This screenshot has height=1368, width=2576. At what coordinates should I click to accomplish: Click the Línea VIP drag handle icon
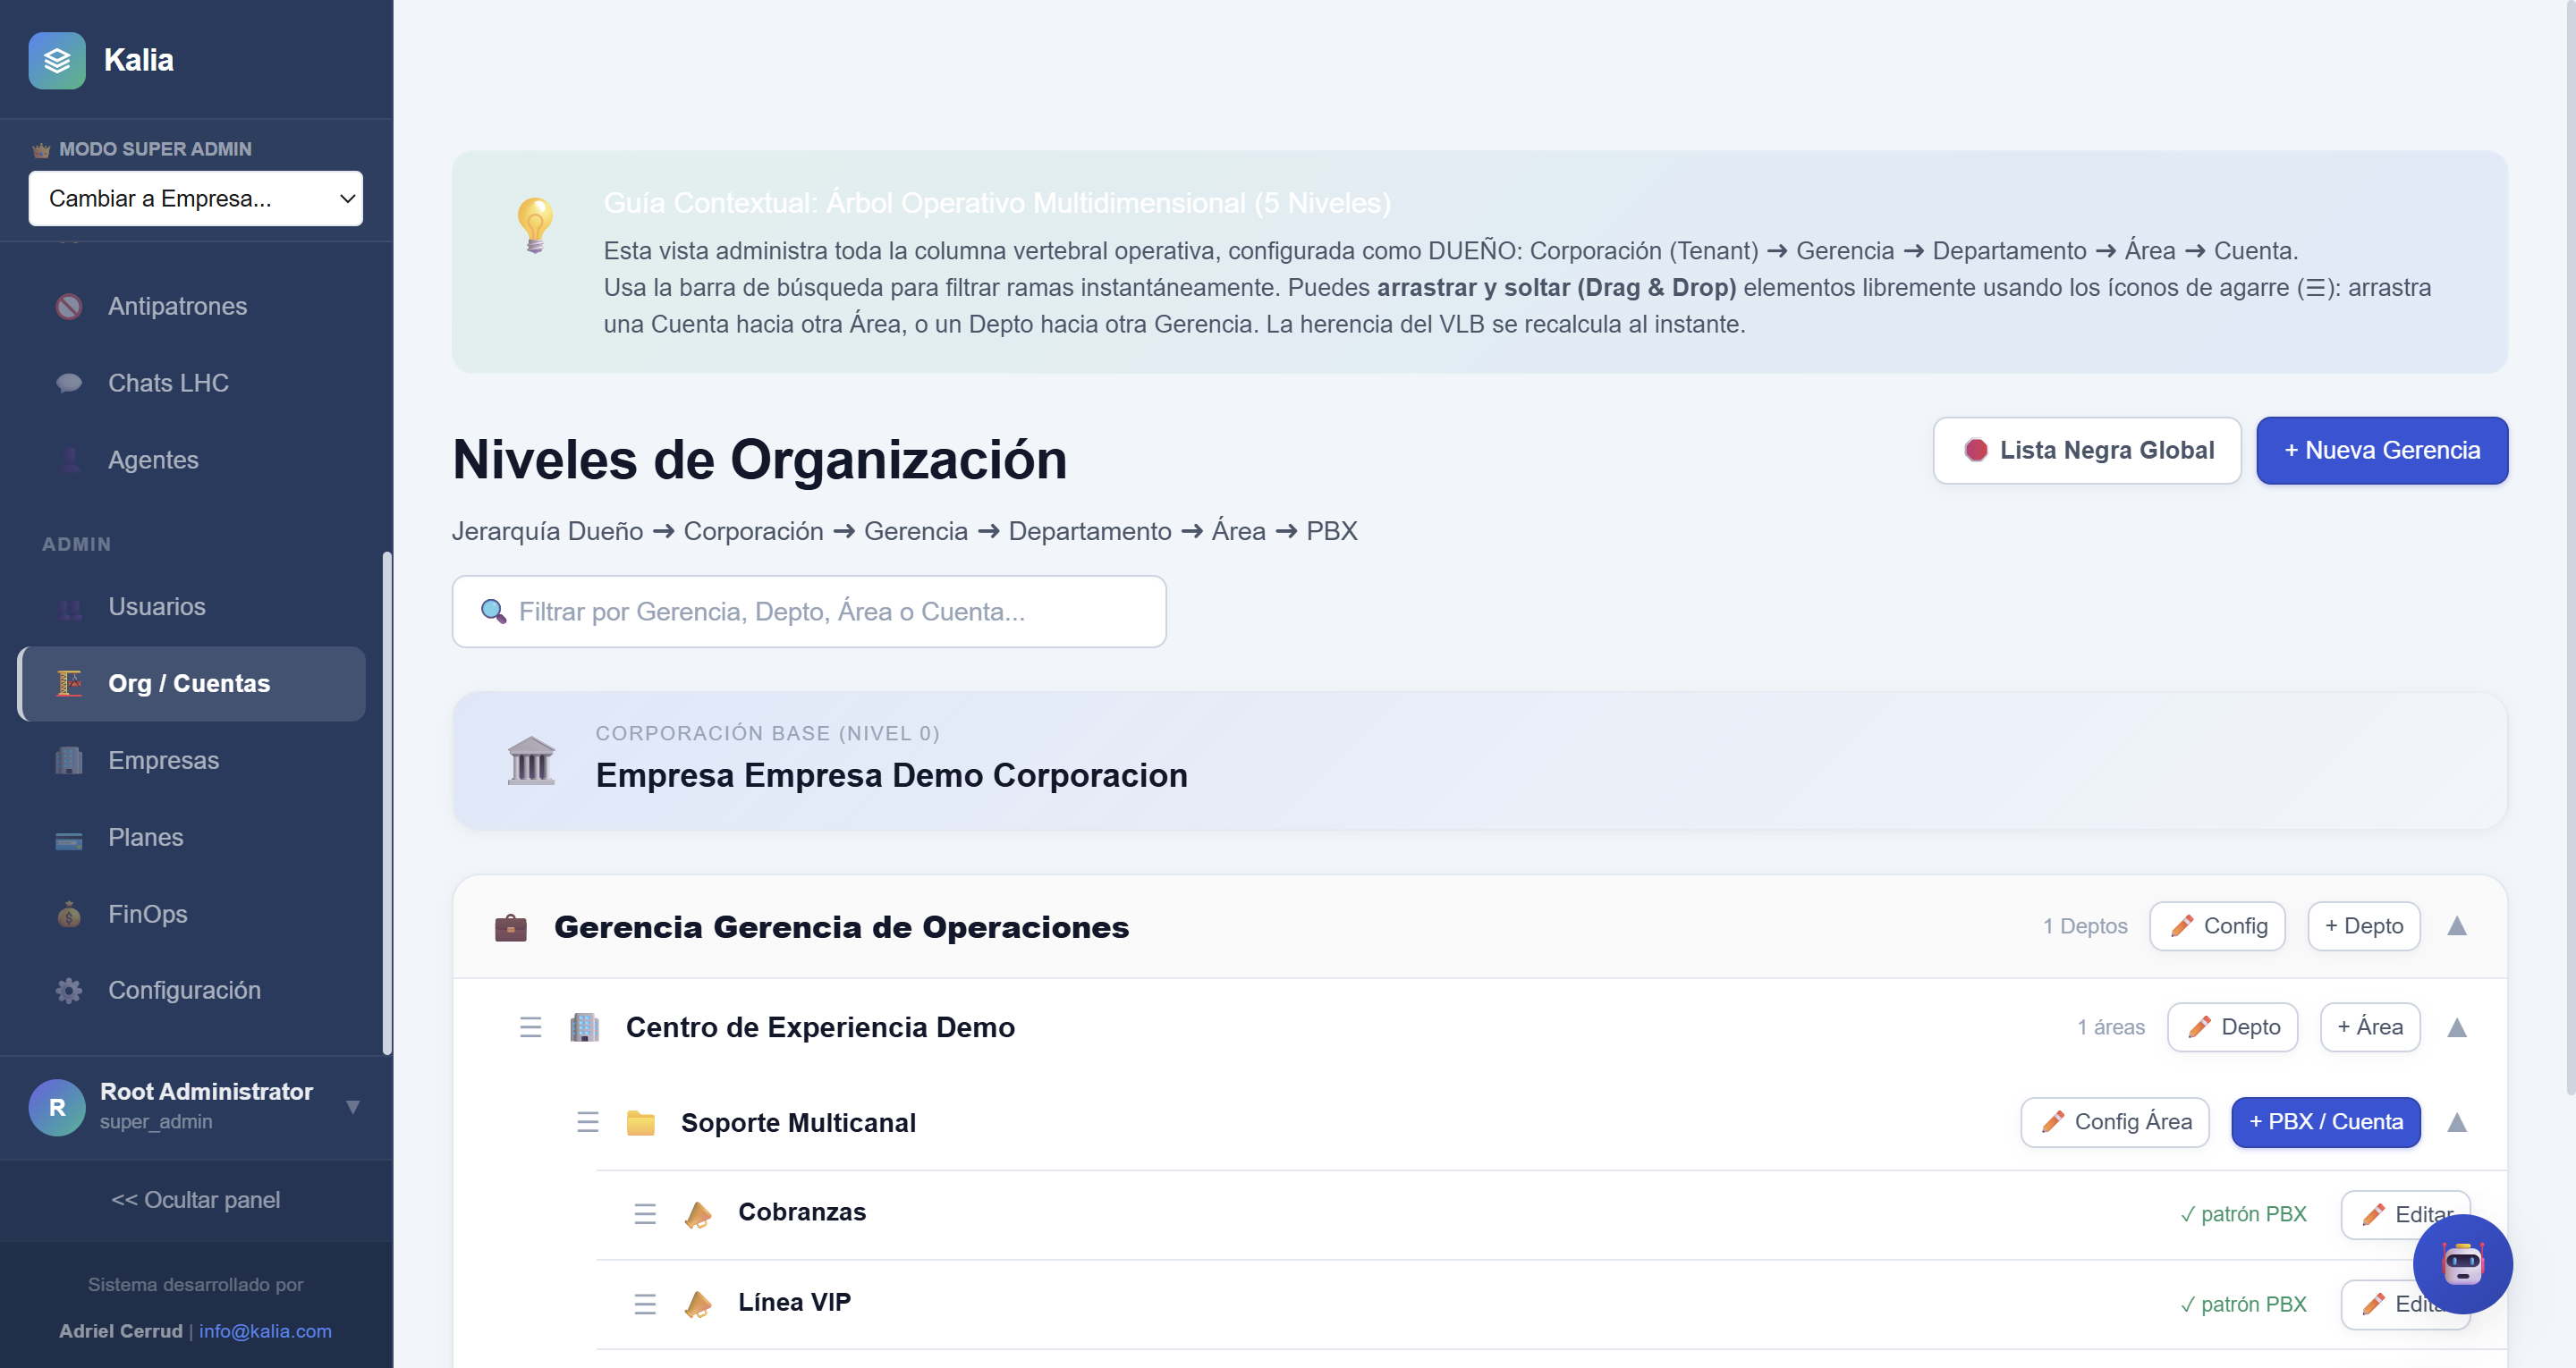[645, 1304]
